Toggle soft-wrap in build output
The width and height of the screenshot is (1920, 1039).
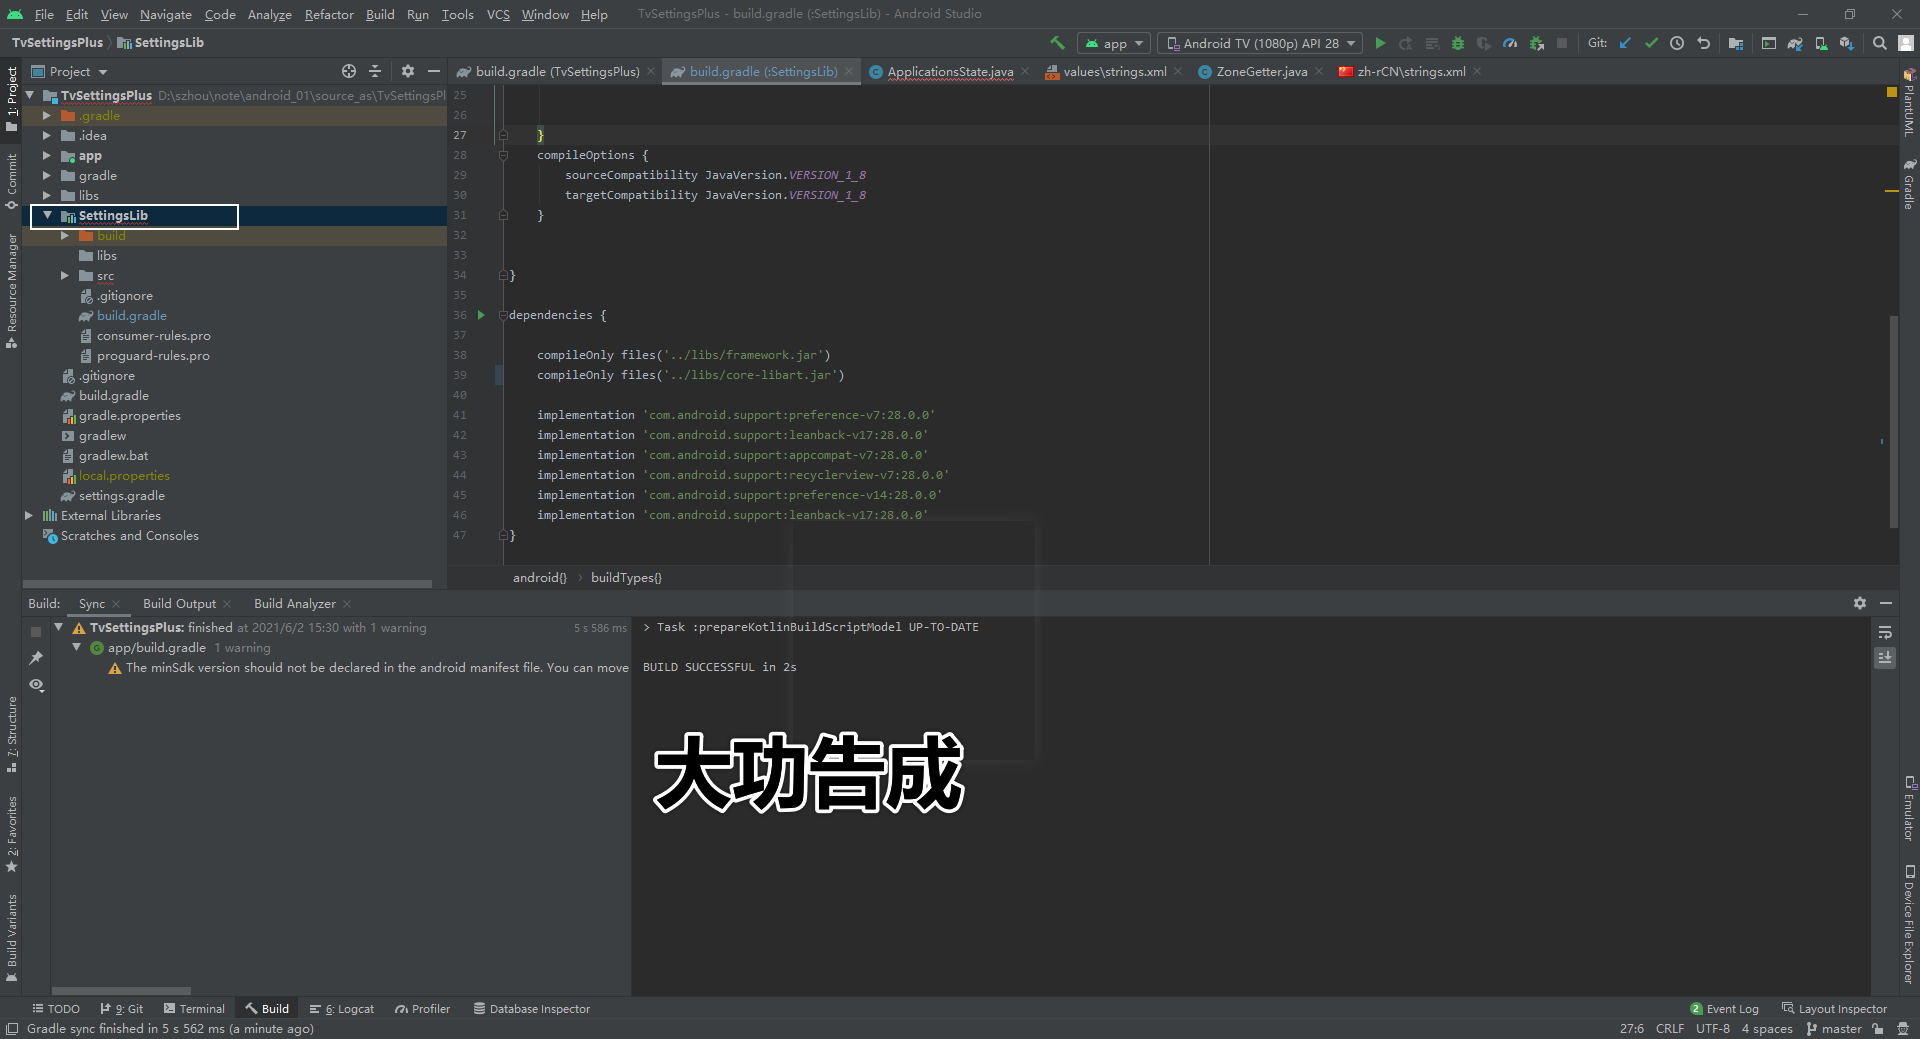tap(1884, 632)
